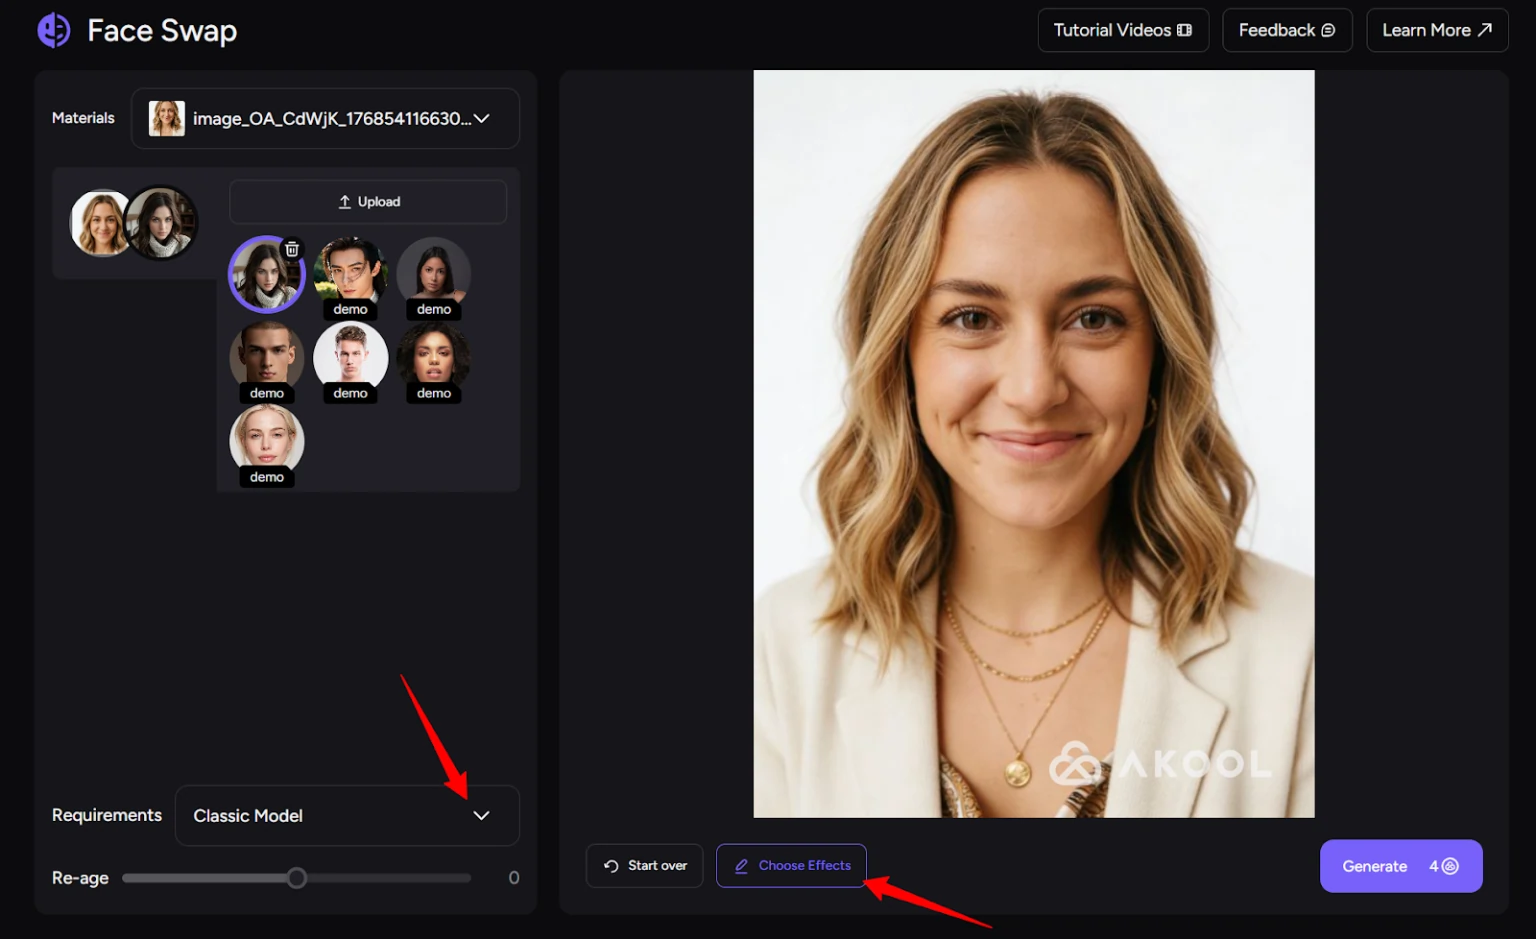This screenshot has height=939, width=1536.
Task: Select the dark-haired woman in scarf face
Action: coord(265,274)
